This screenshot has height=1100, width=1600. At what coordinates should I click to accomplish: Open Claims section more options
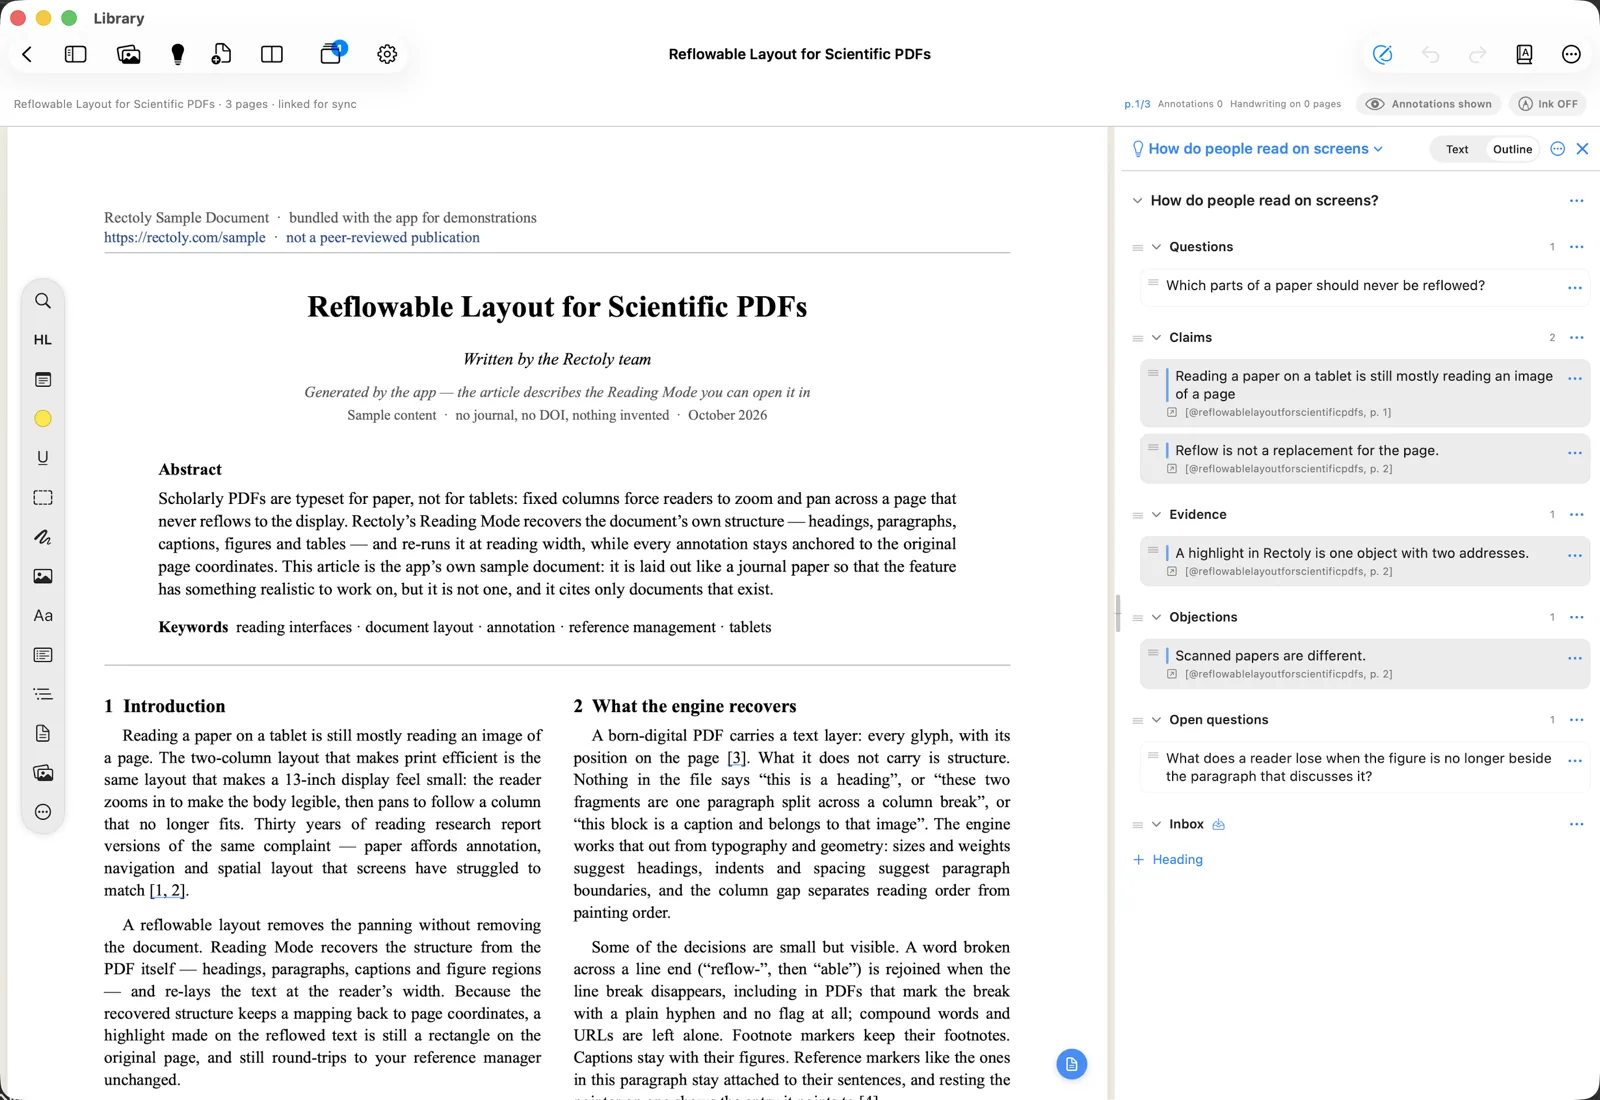coord(1577,338)
